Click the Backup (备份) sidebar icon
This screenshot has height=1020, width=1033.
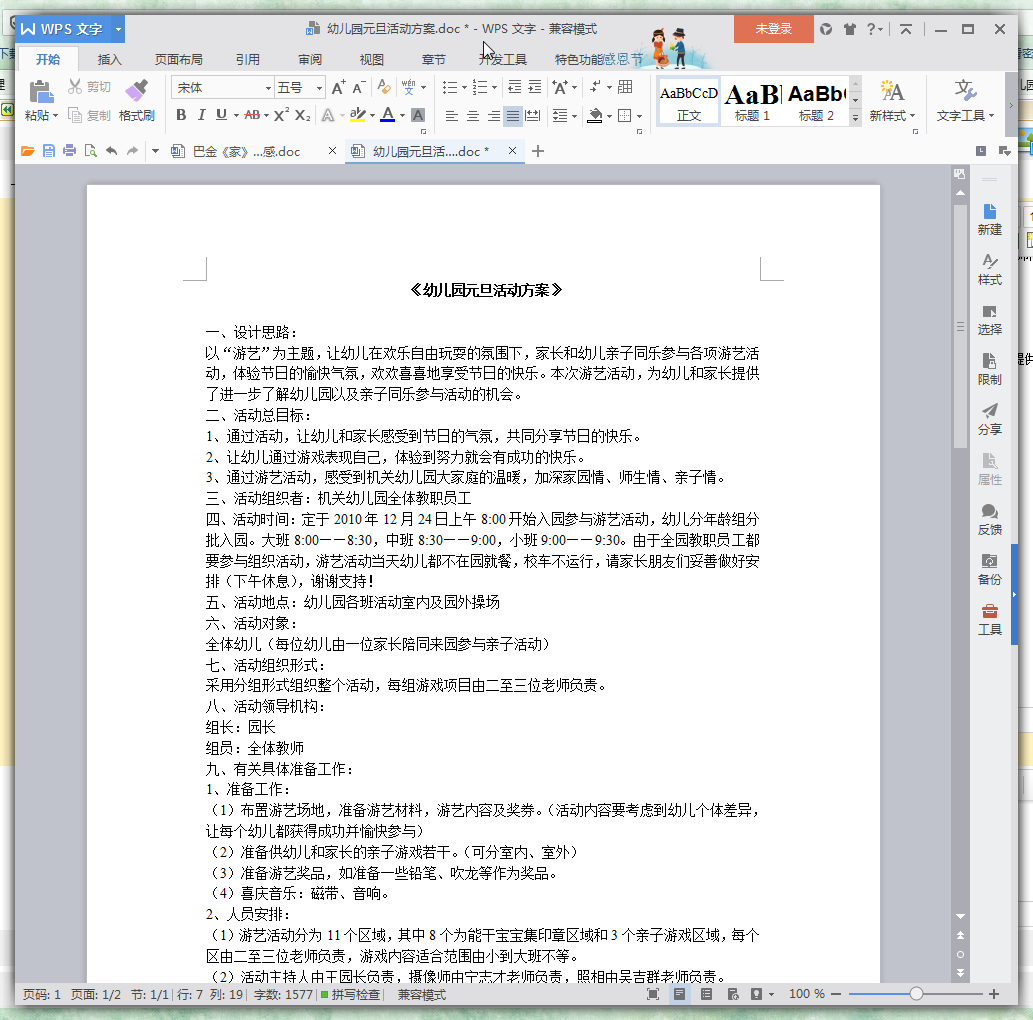(989, 569)
